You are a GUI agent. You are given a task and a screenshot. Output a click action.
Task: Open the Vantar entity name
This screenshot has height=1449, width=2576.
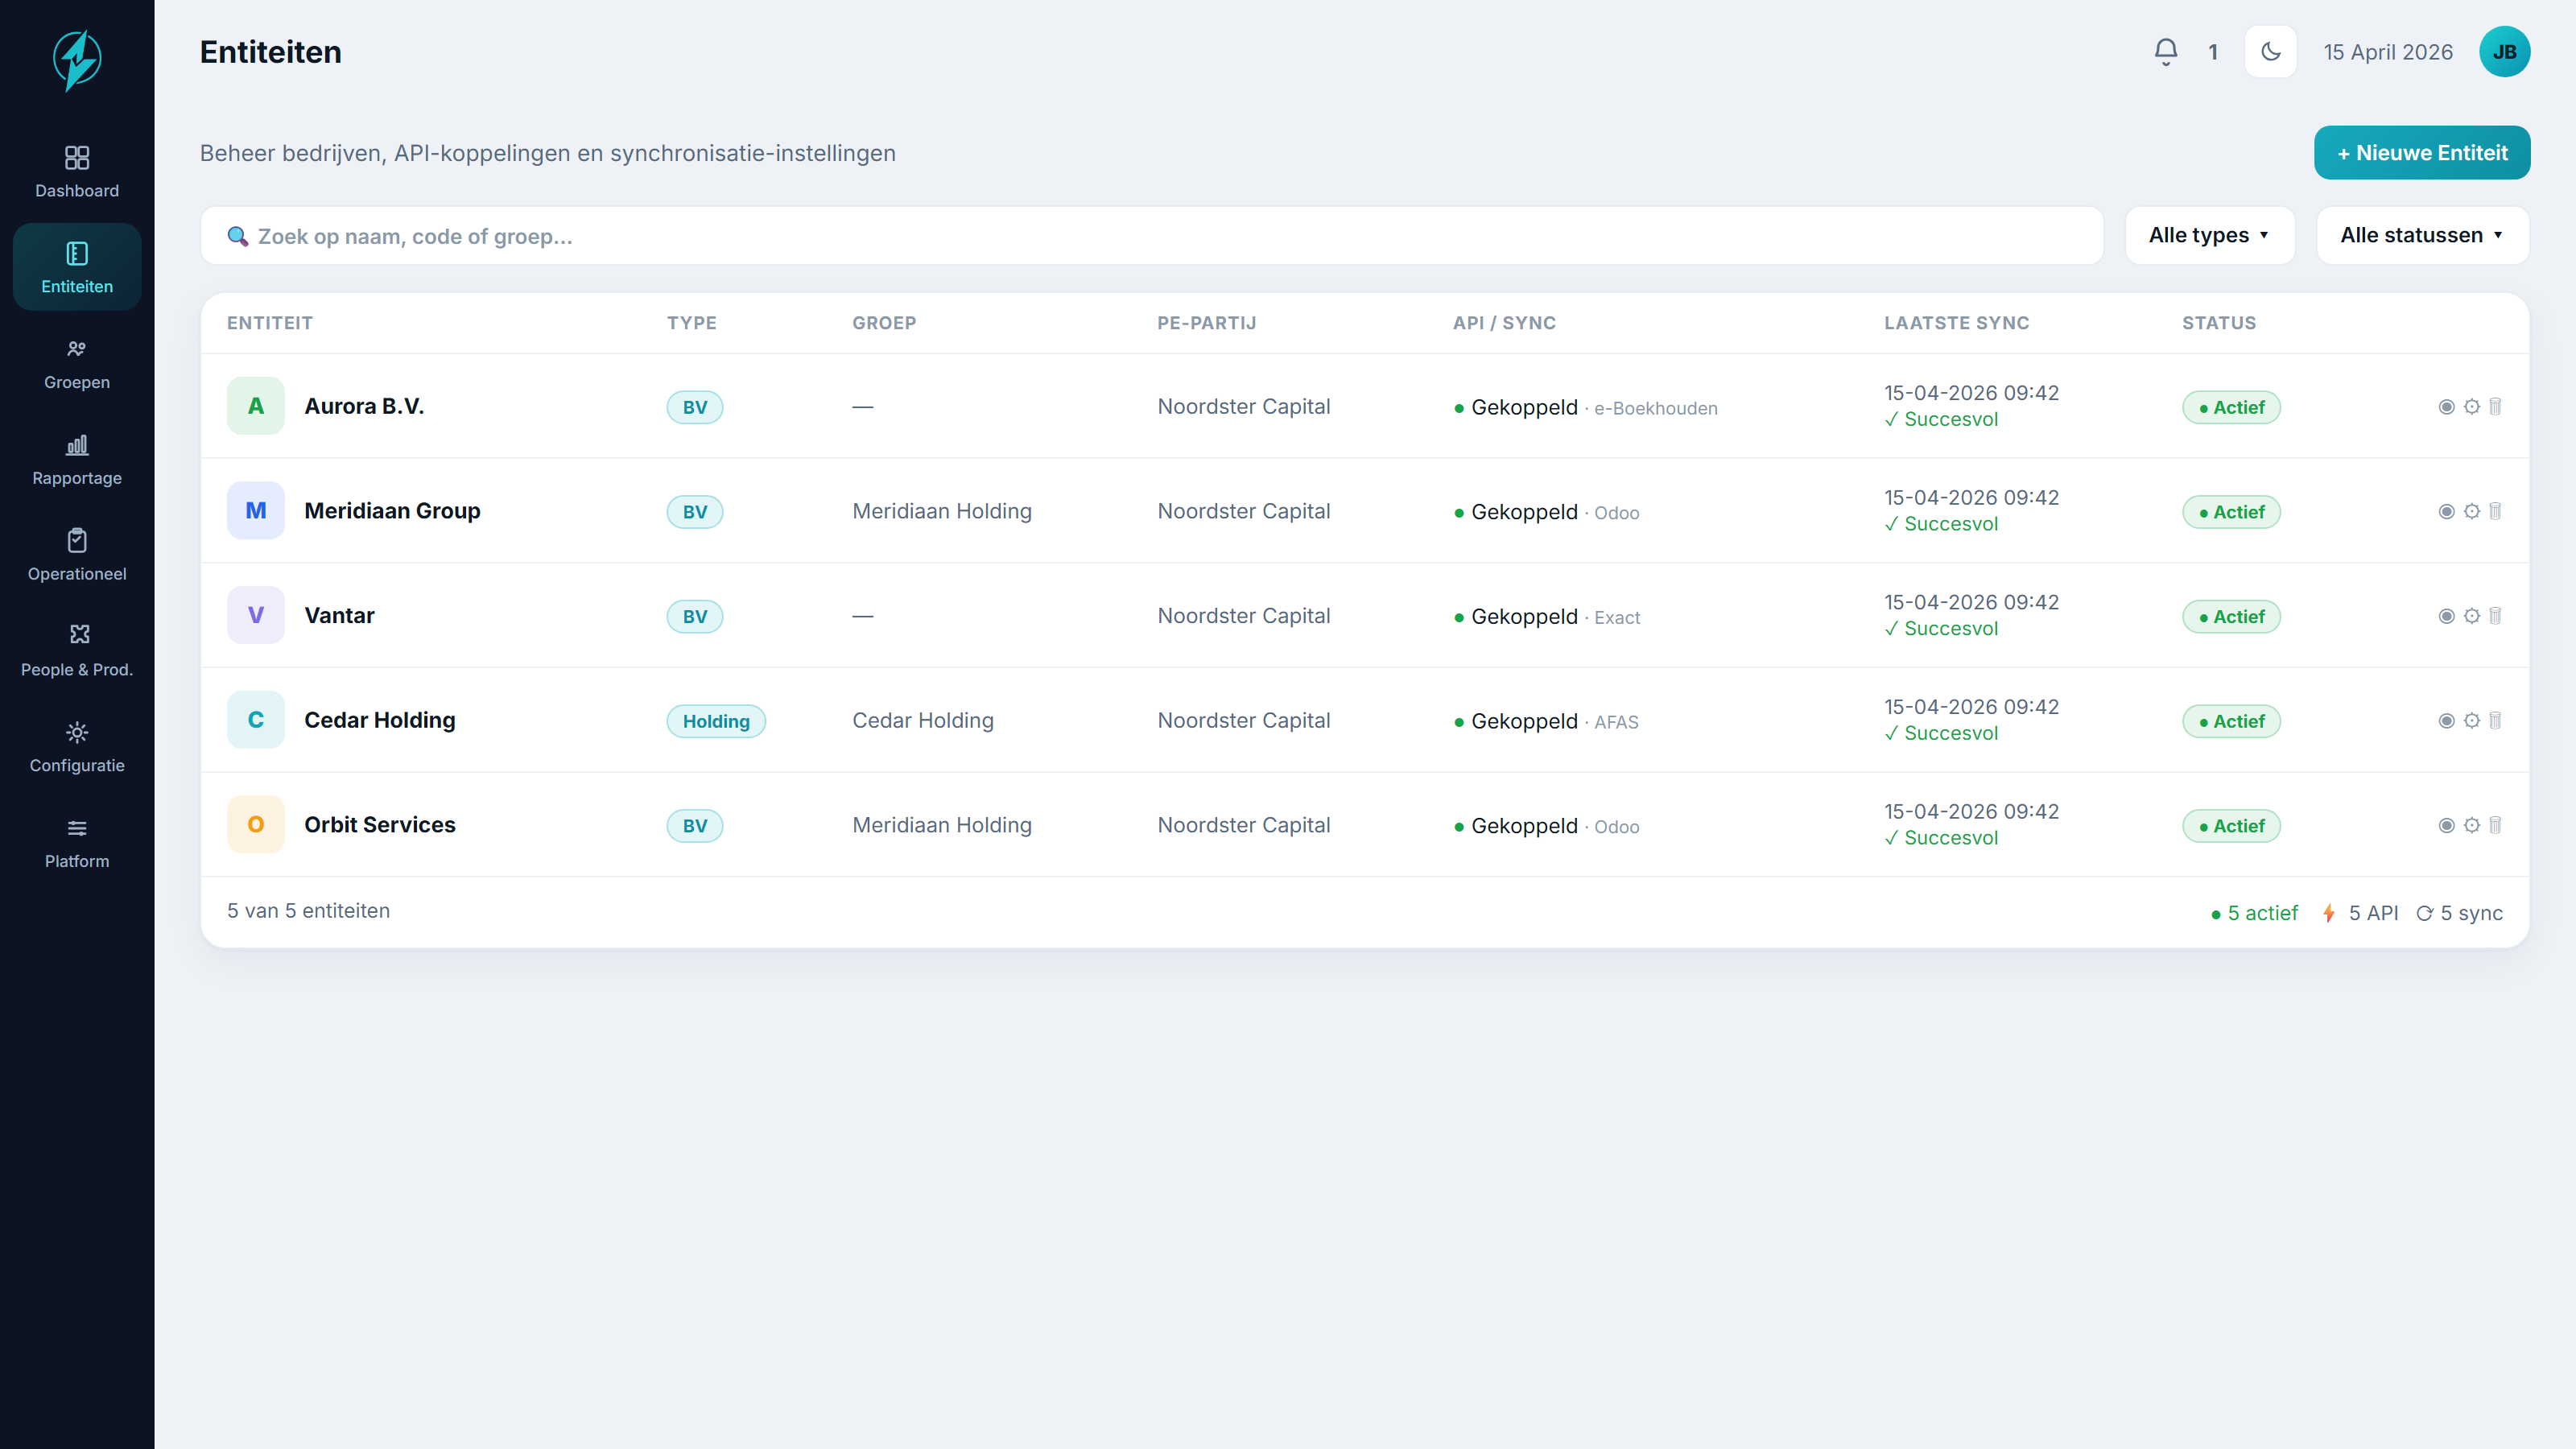339,615
